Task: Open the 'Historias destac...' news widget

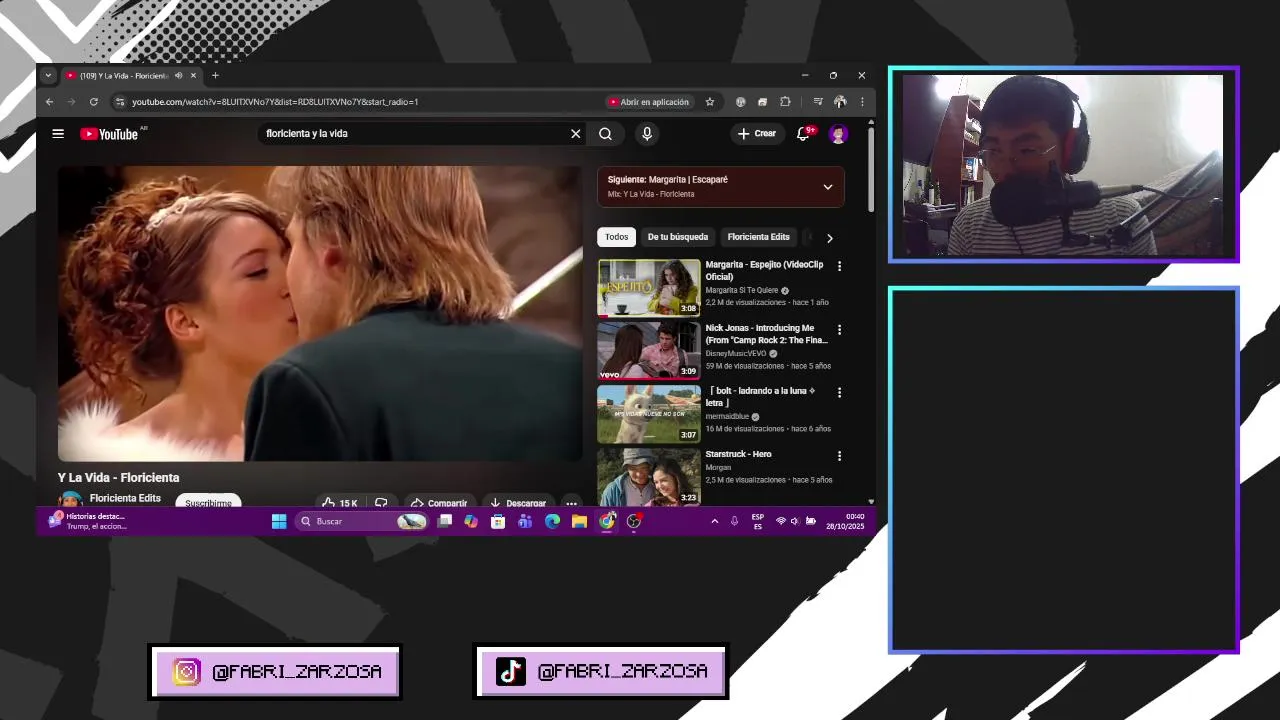Action: tap(88, 521)
